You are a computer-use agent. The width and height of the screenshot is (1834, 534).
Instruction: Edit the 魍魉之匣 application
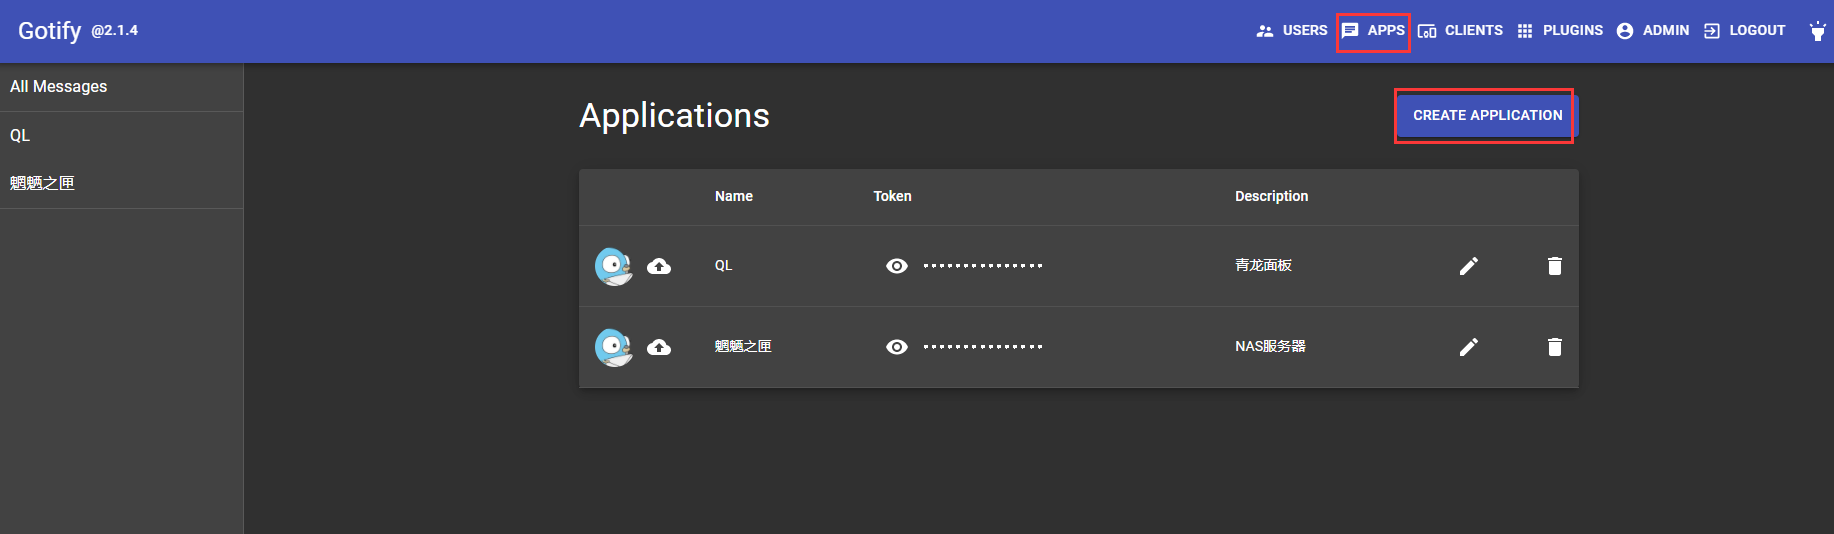1468,347
